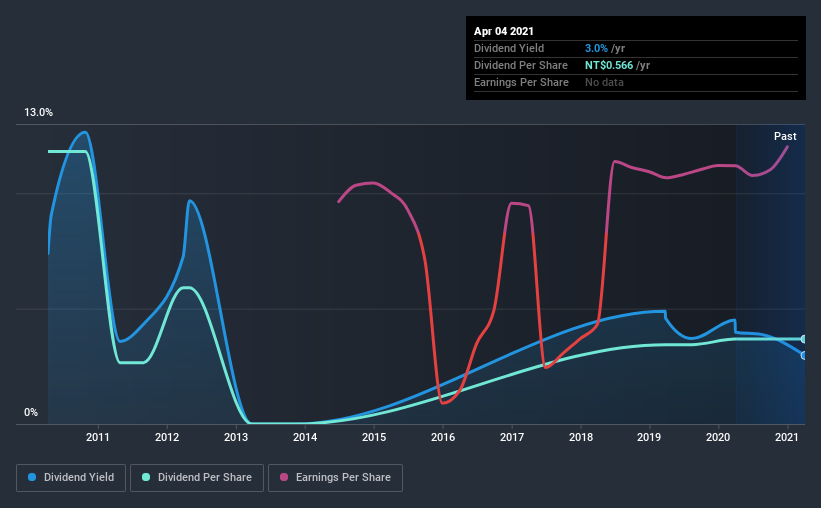
Task: Click the 2011 x-axis label
Action: pyautogui.click(x=98, y=437)
